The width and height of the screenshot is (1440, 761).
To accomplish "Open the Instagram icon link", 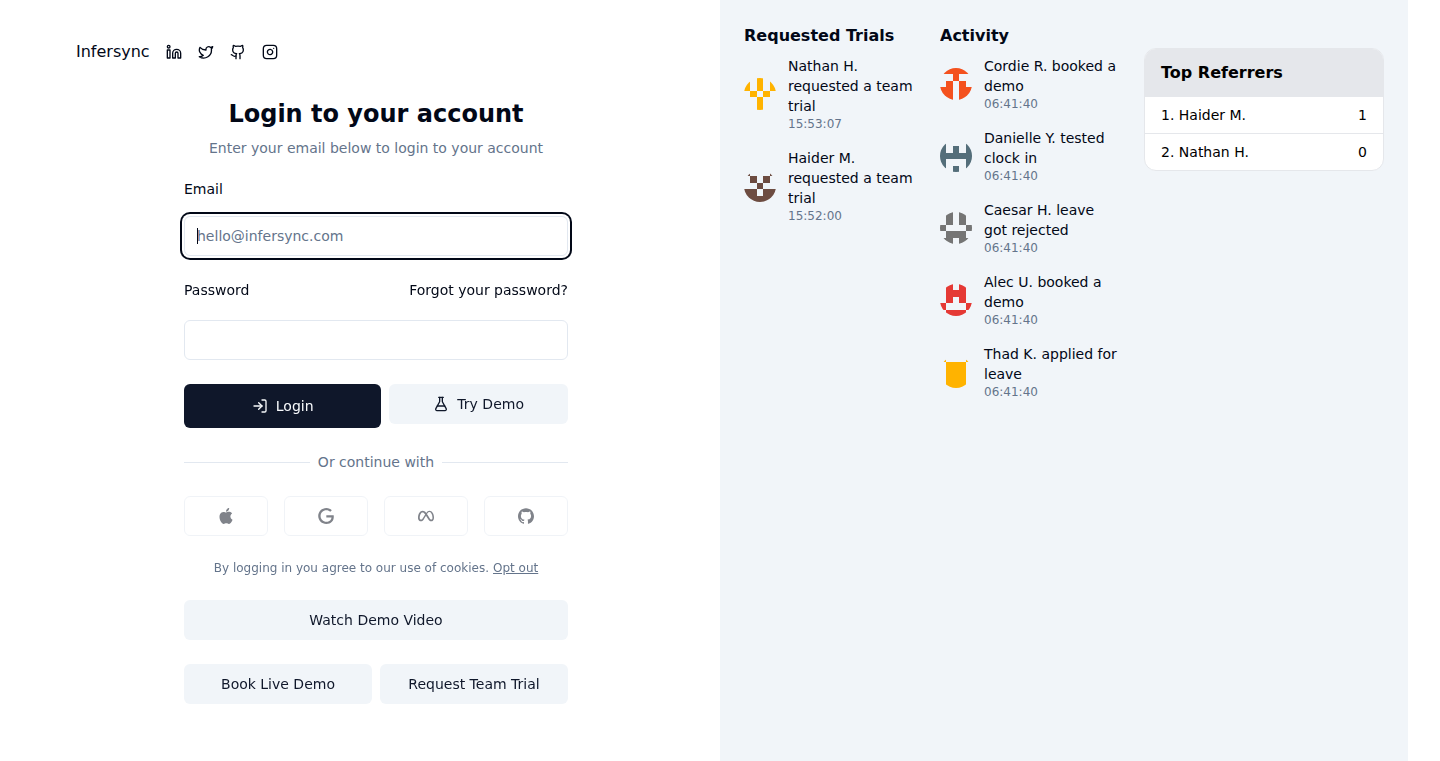I will coord(270,52).
